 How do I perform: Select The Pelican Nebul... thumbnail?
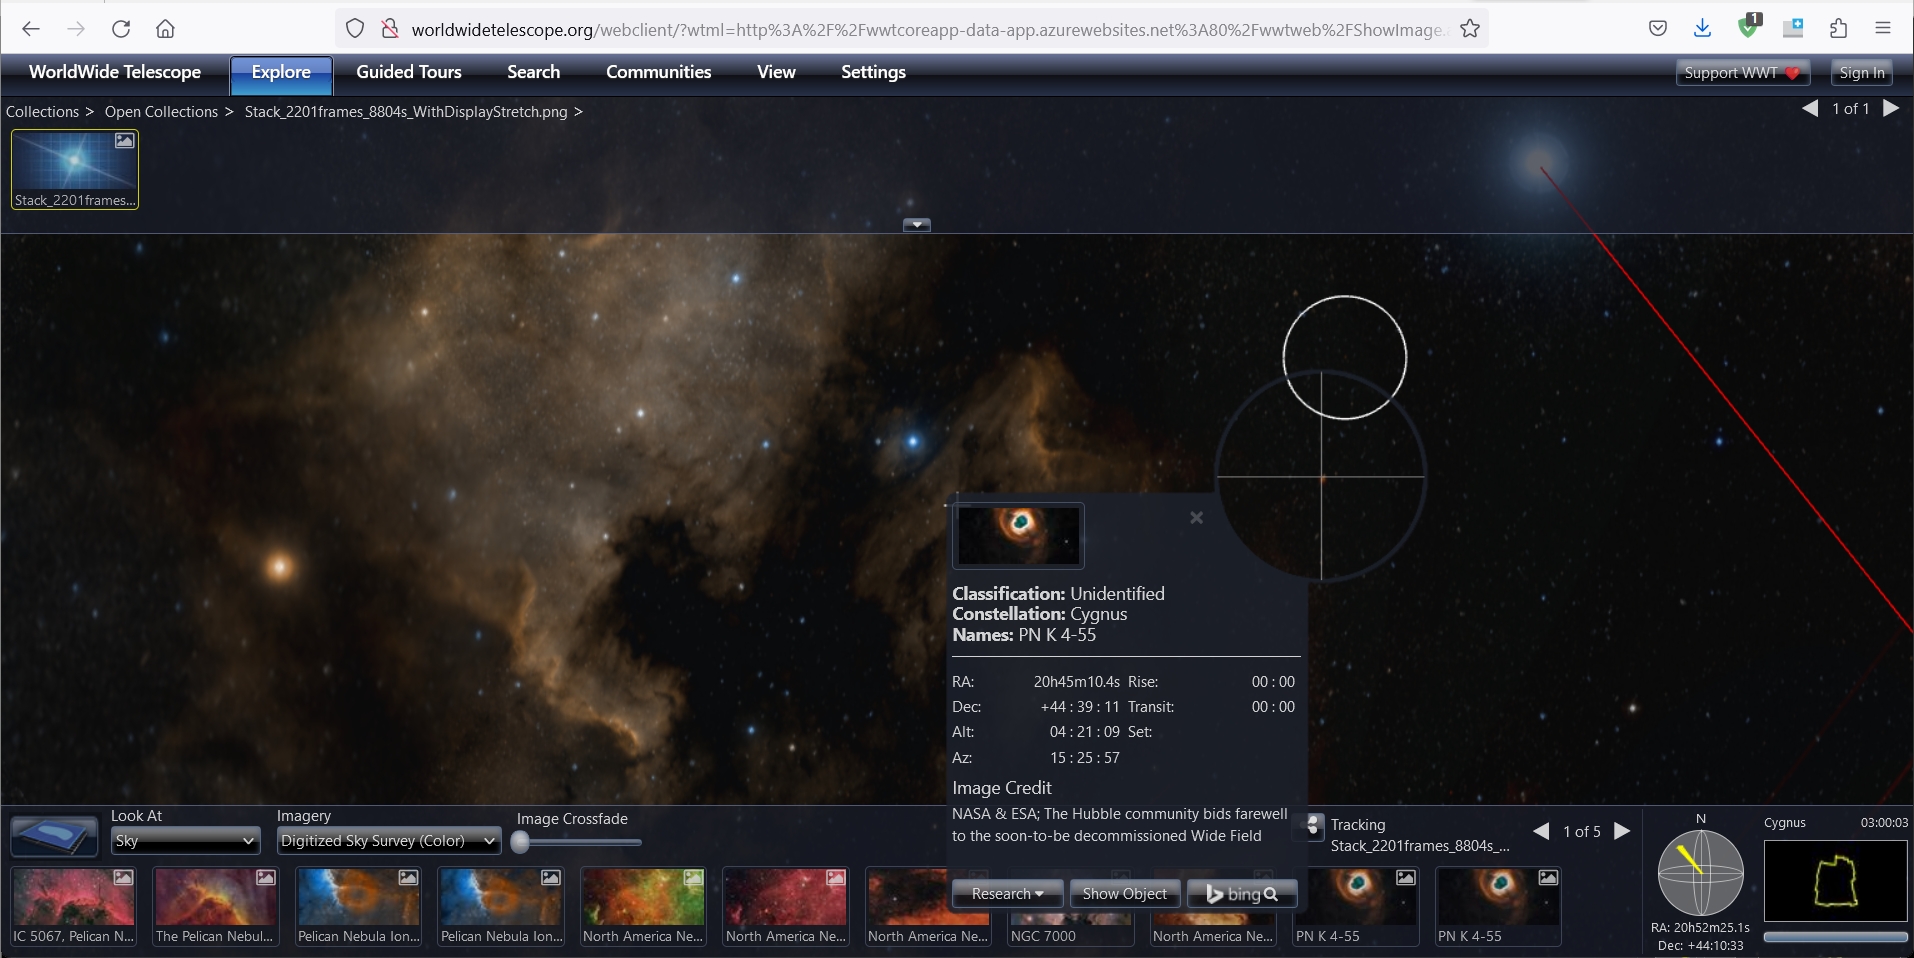click(216, 906)
